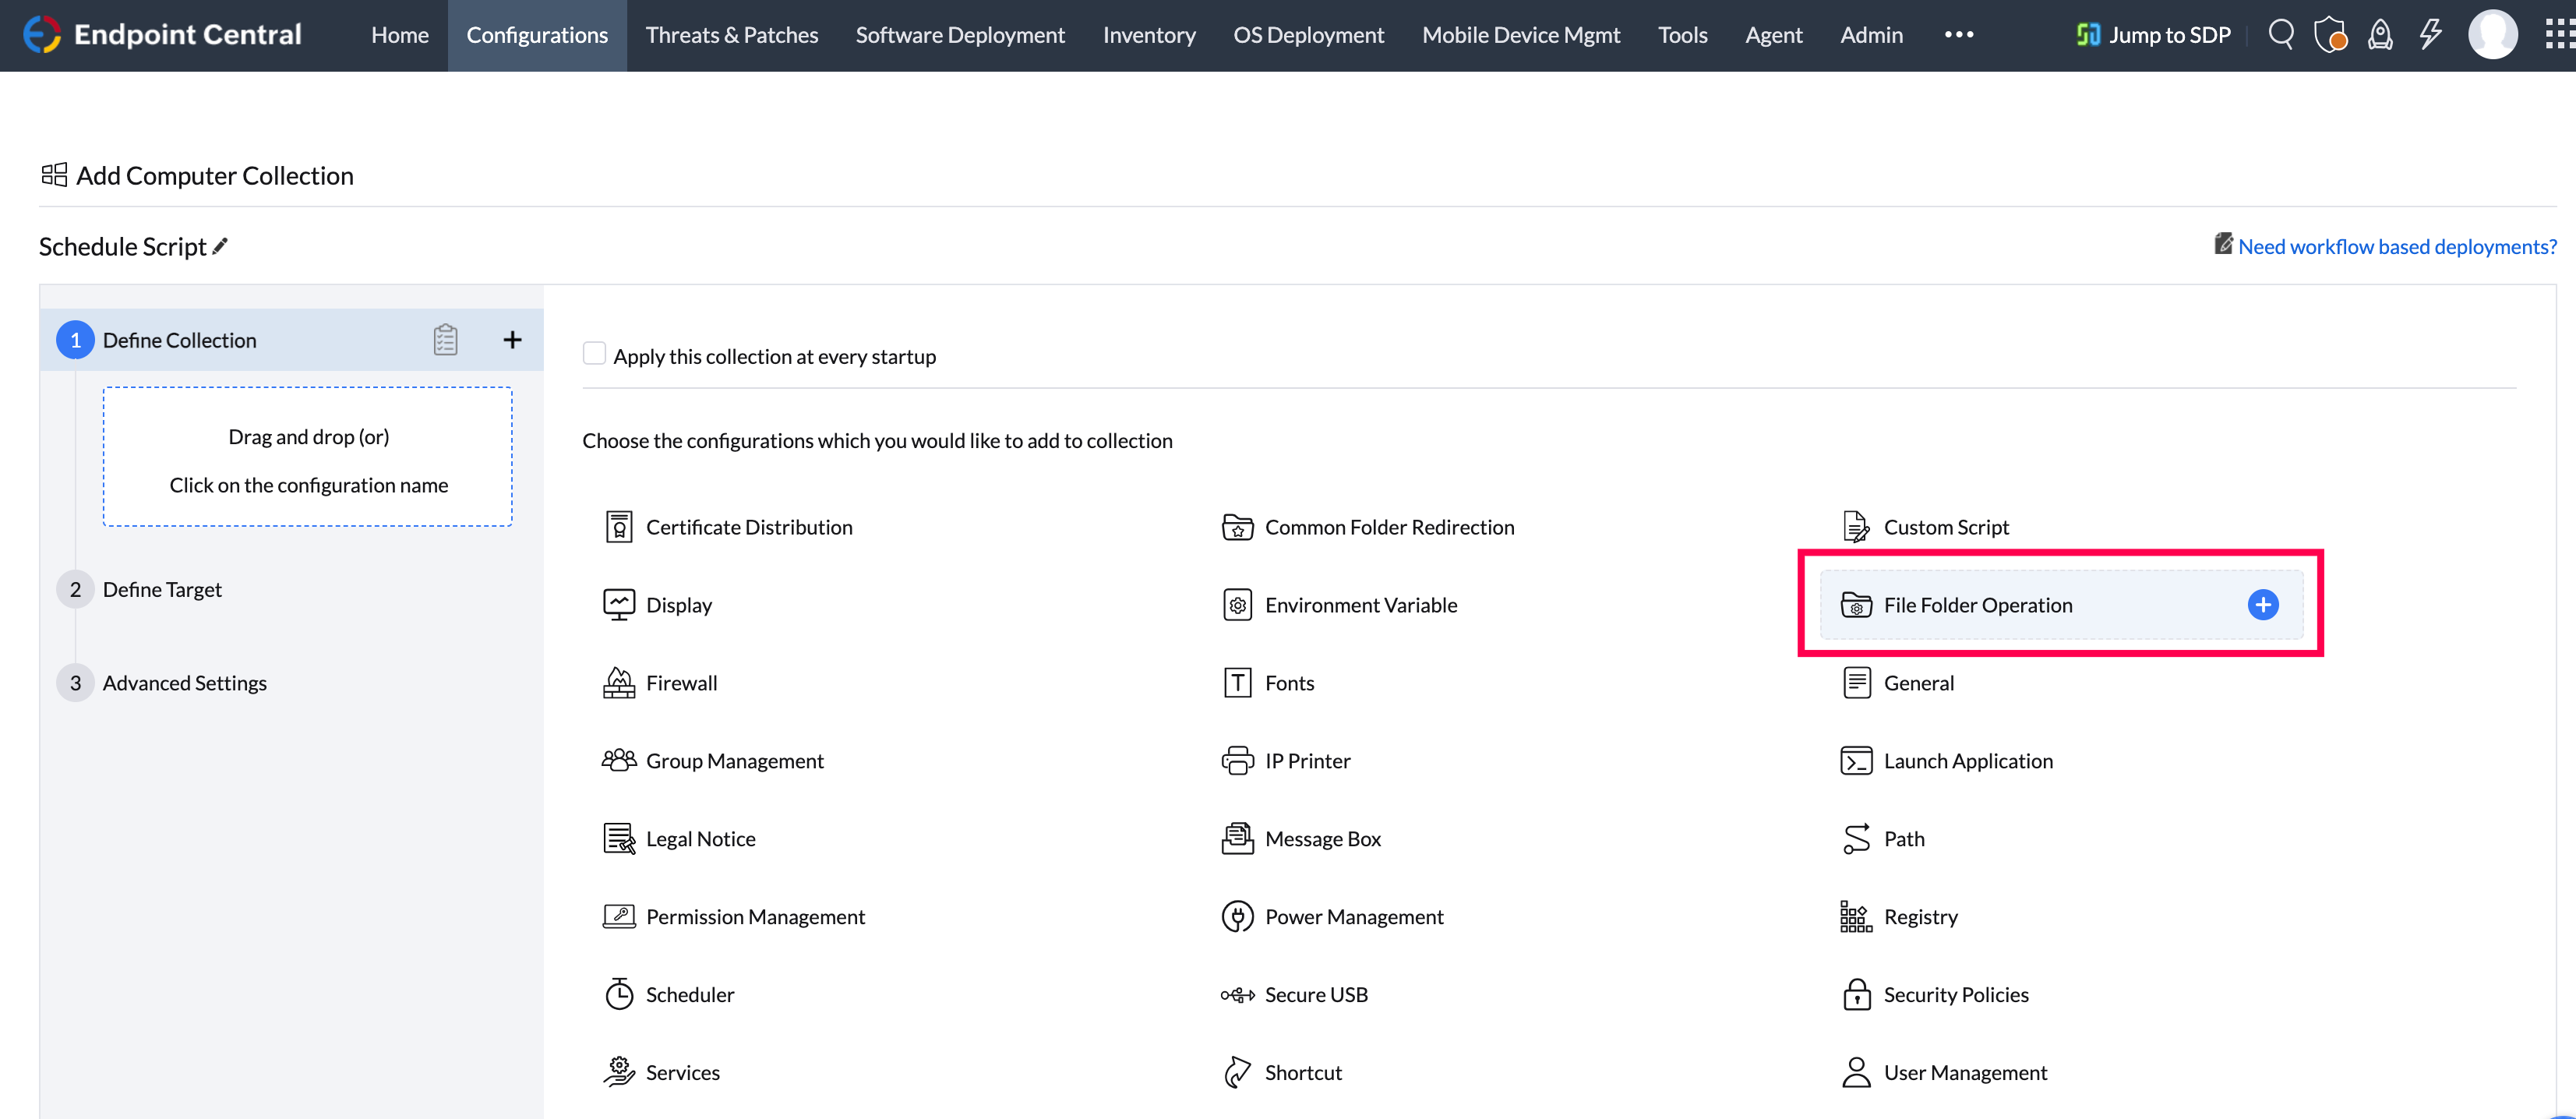Click the Endpoint Central logo icon

click(x=42, y=35)
